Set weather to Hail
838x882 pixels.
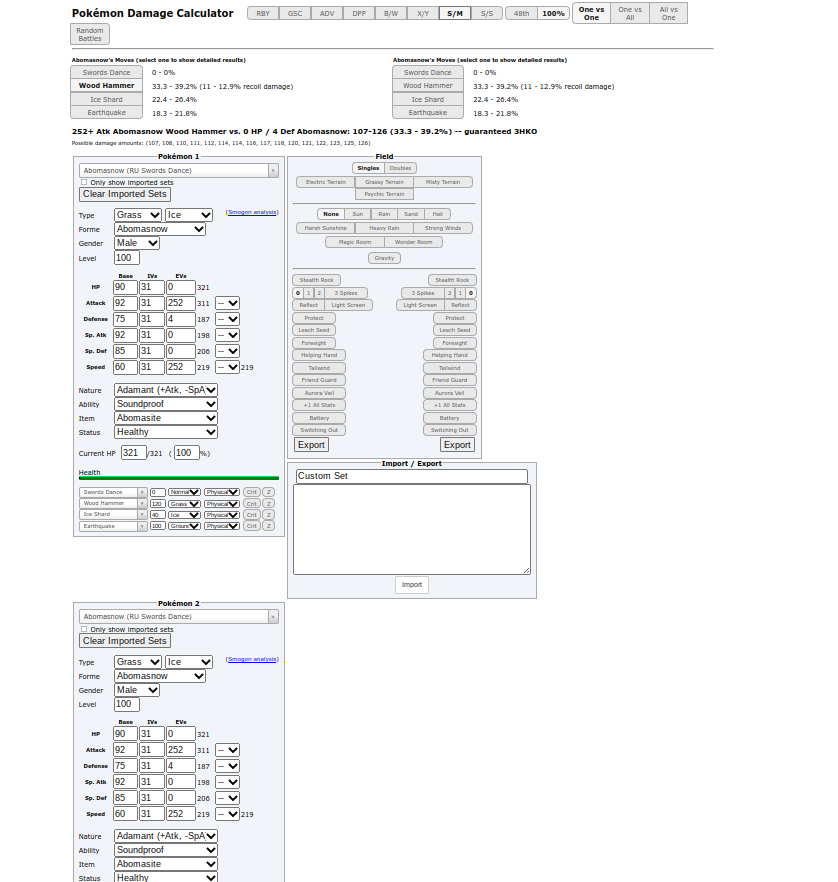pyautogui.click(x=438, y=214)
